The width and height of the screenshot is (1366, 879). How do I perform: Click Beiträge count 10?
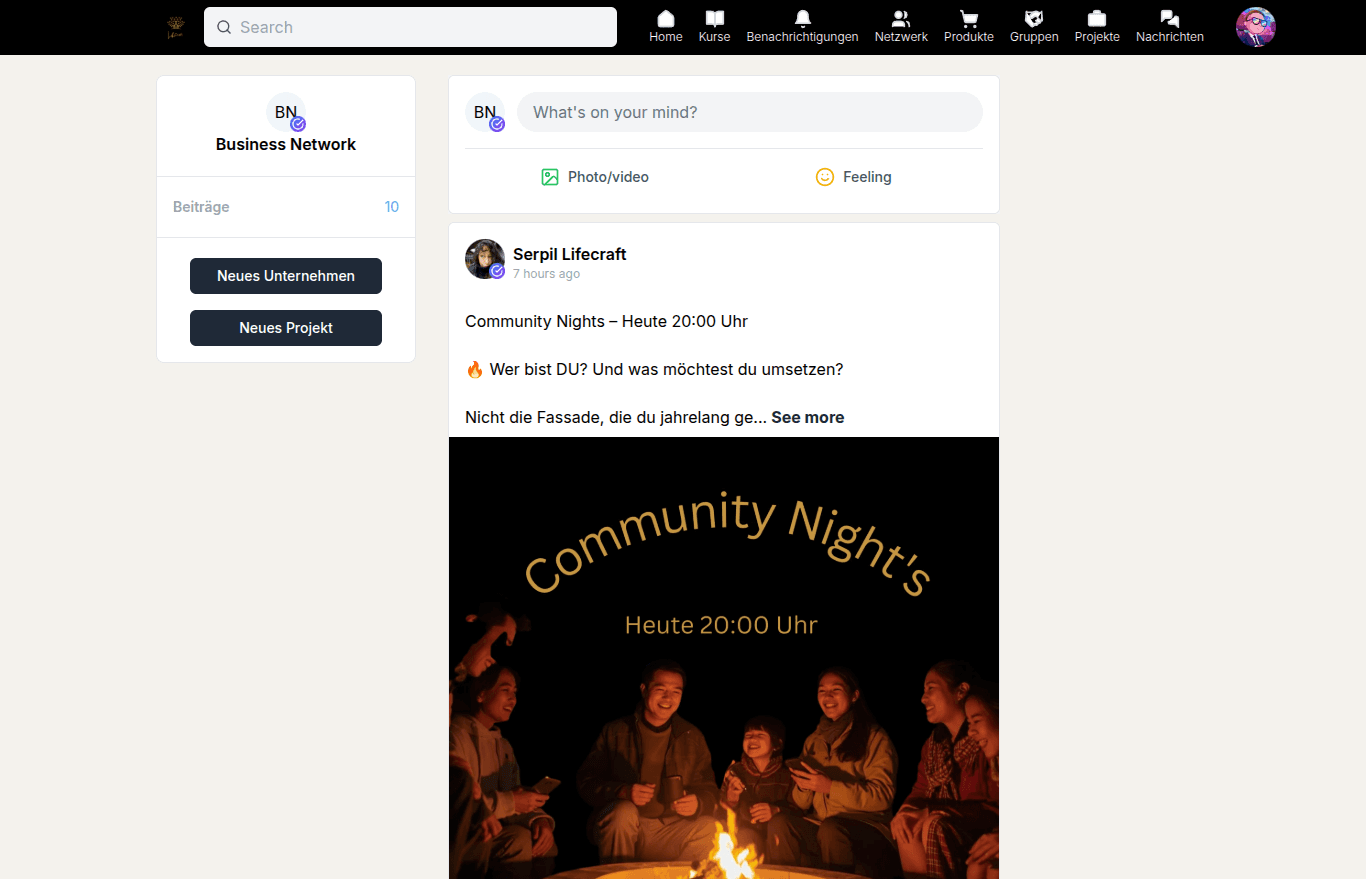coord(391,207)
